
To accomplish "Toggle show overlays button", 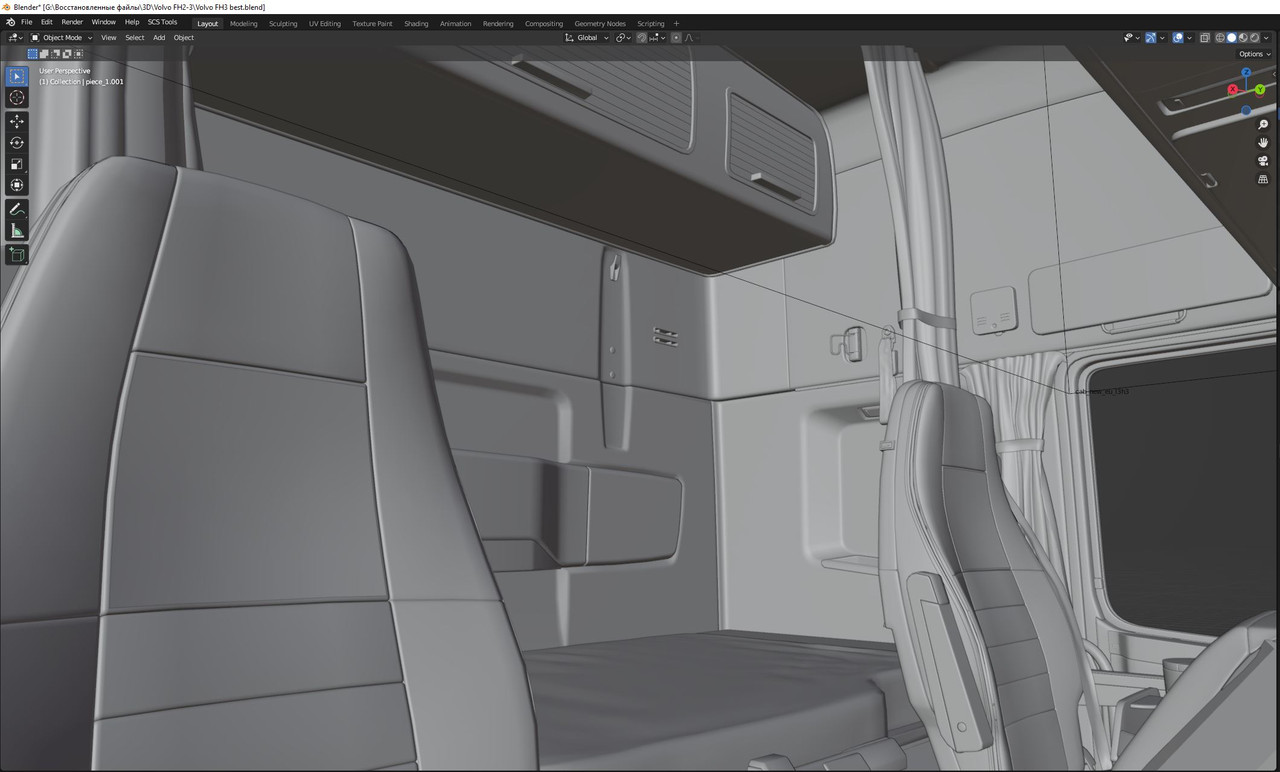I will click(x=1178, y=38).
